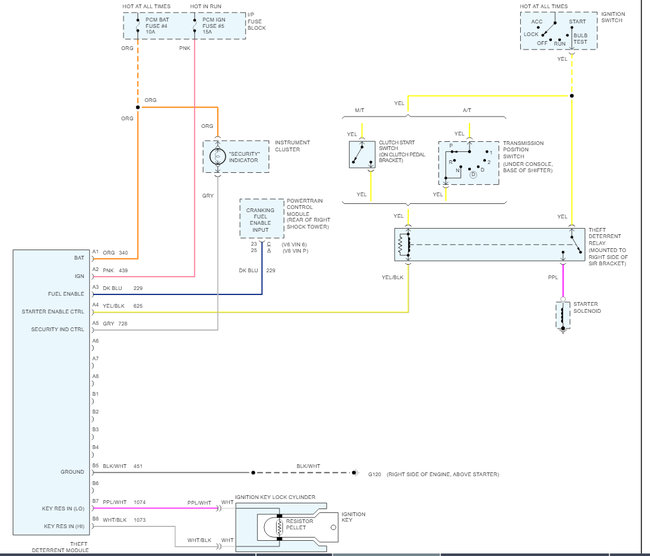
Task: Click the 'SECURITY IND CTRL' terminal label
Action: point(57,330)
